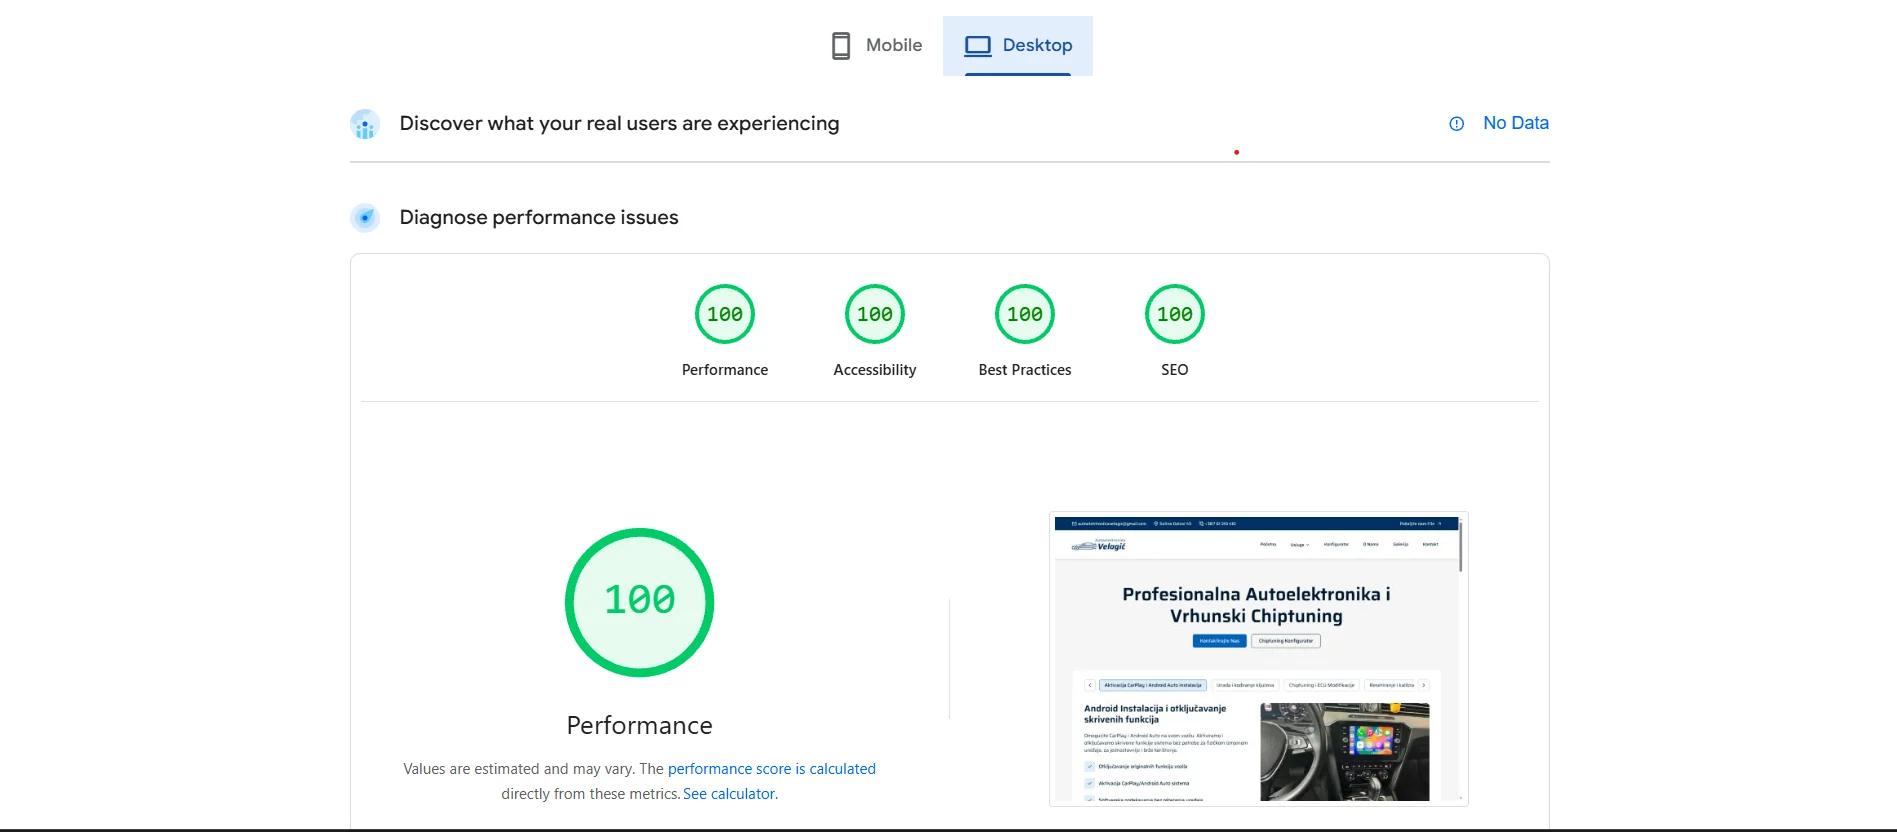Click 'Discover what your real users are experiencing' heading
This screenshot has height=832, width=1897.
pos(619,124)
